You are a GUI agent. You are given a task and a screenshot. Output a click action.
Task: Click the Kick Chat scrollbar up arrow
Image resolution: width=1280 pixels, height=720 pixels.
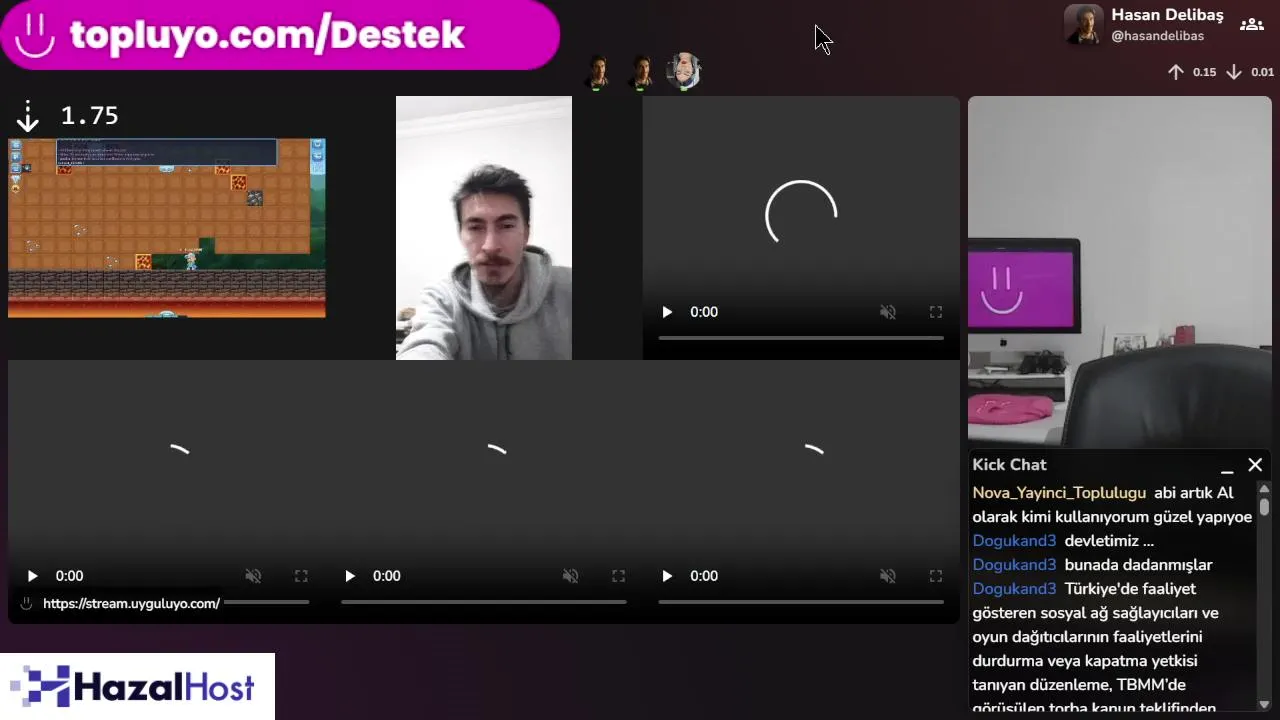click(1264, 488)
